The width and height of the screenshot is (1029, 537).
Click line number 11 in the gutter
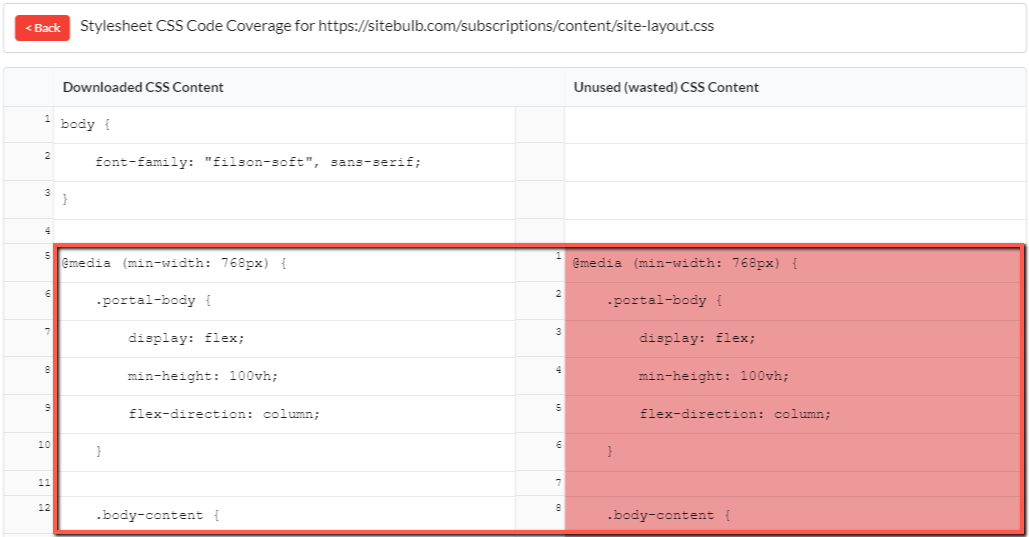point(45,482)
